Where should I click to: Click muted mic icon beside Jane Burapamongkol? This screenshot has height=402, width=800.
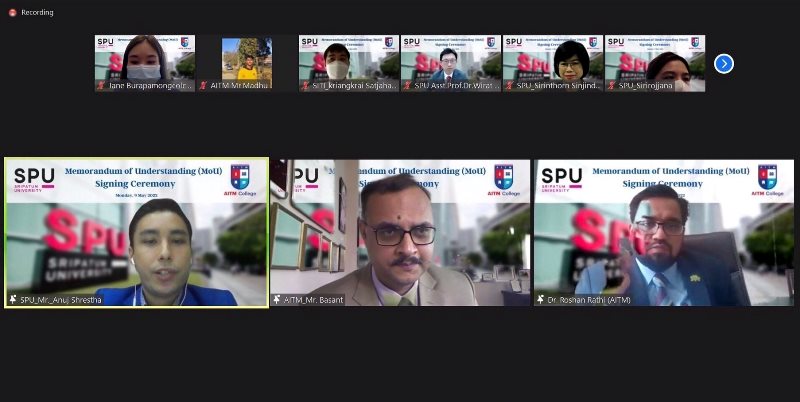coord(101,86)
